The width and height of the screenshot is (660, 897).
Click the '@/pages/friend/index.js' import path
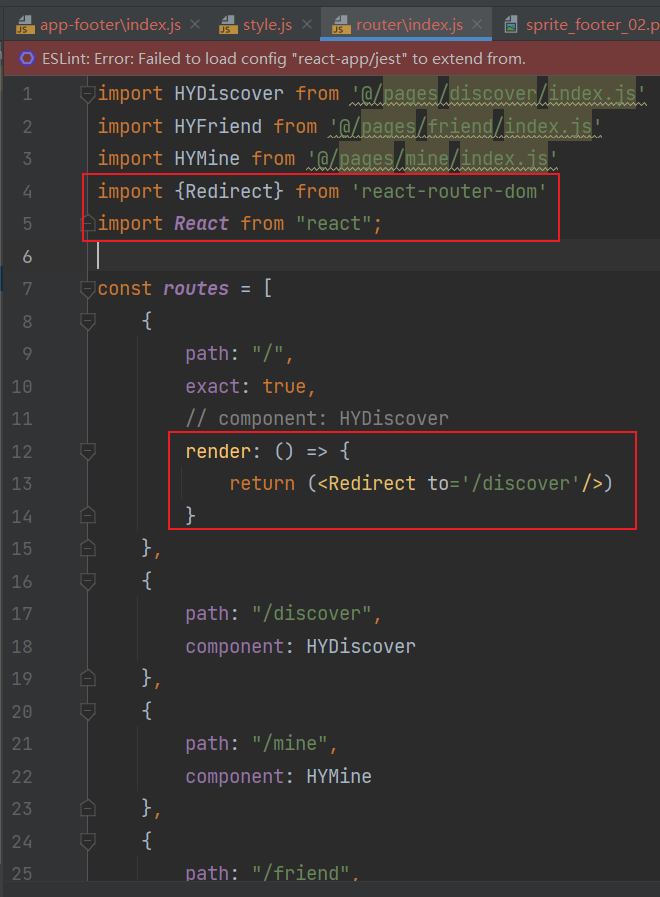[x=465, y=126]
